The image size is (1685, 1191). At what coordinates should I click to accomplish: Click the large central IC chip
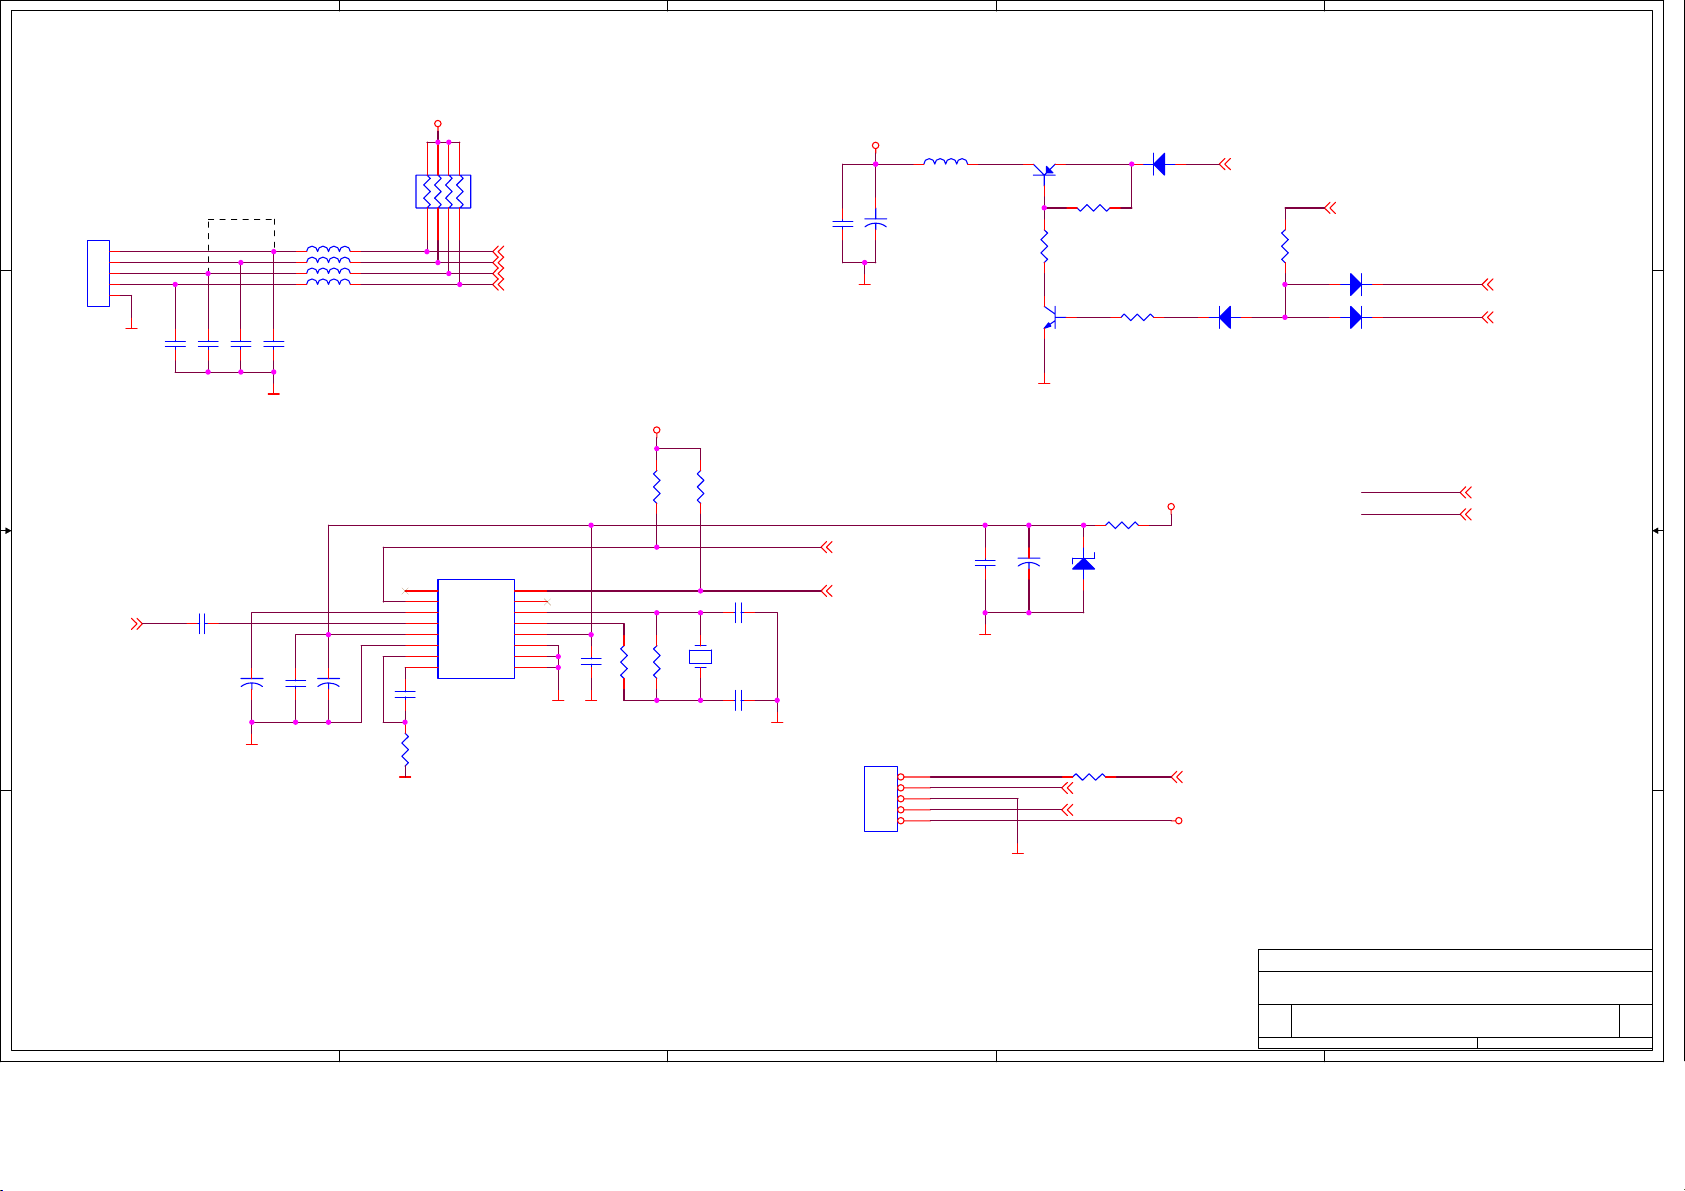(476, 629)
